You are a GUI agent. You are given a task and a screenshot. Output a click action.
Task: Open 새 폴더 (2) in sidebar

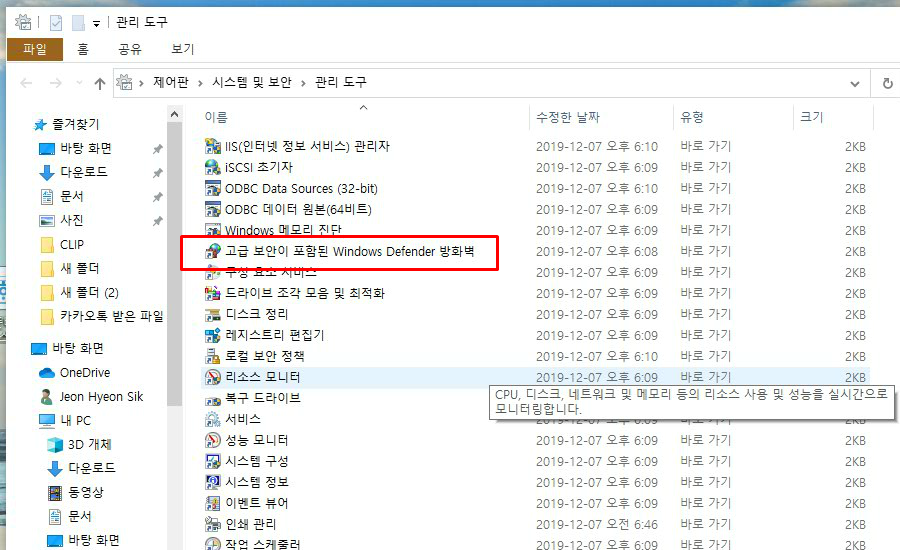90,292
